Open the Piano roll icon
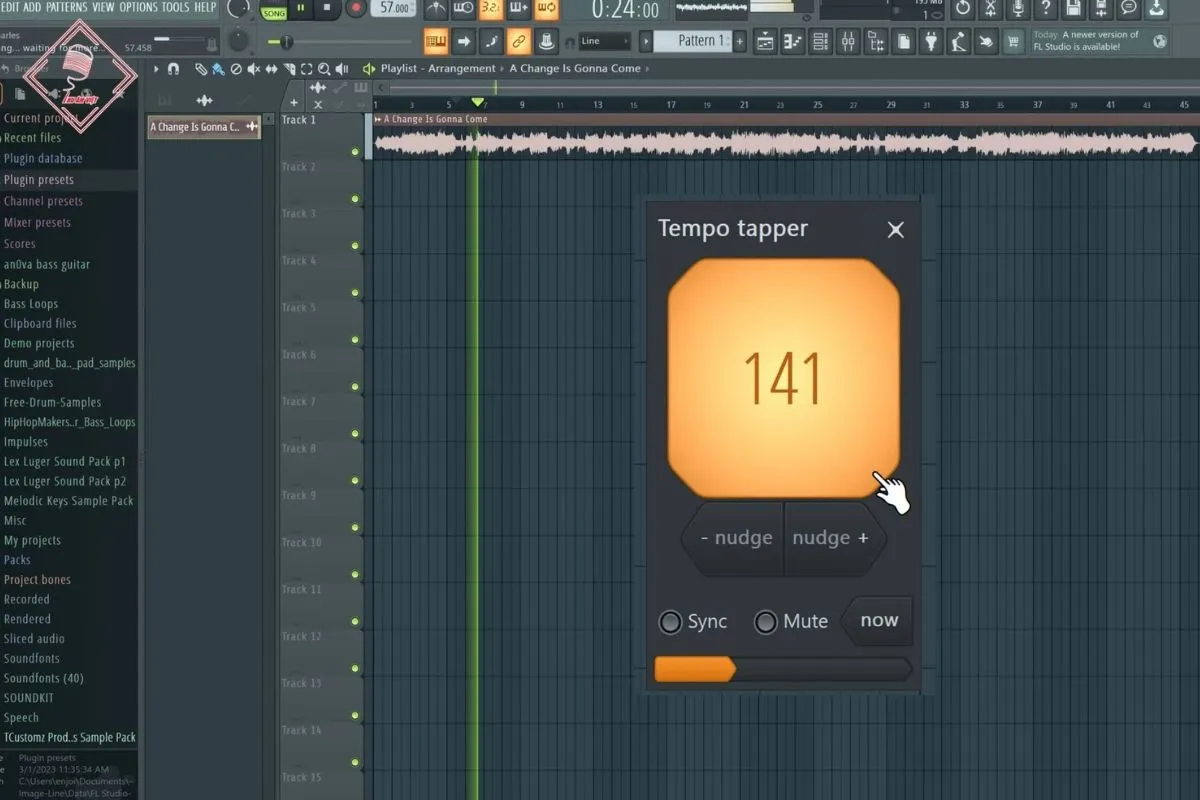 click(x=792, y=42)
